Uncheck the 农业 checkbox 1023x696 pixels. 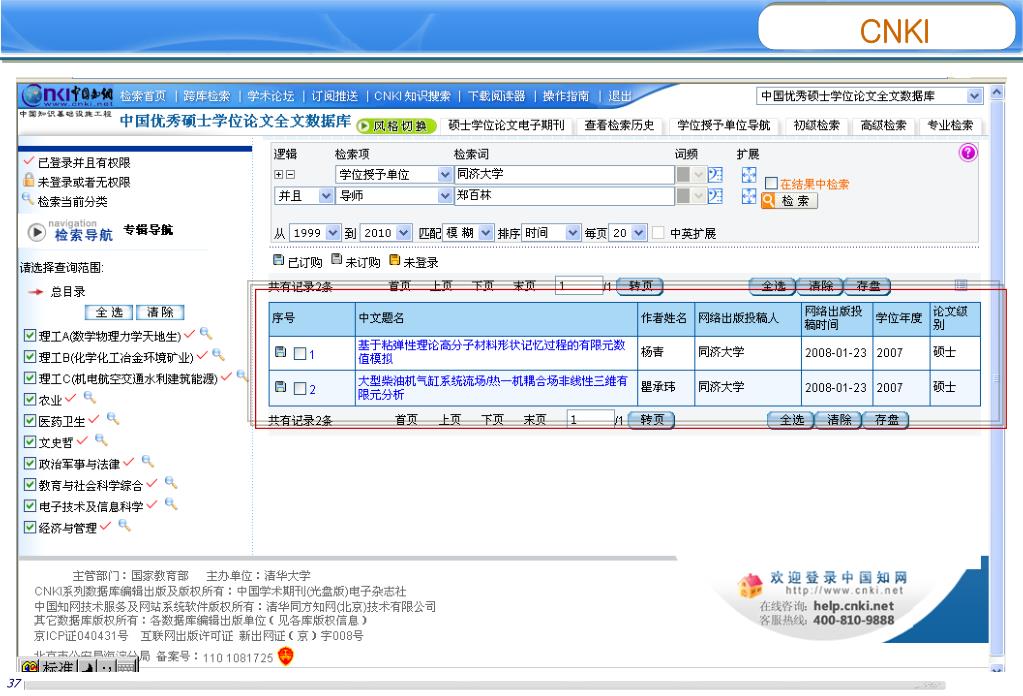(x=29, y=399)
